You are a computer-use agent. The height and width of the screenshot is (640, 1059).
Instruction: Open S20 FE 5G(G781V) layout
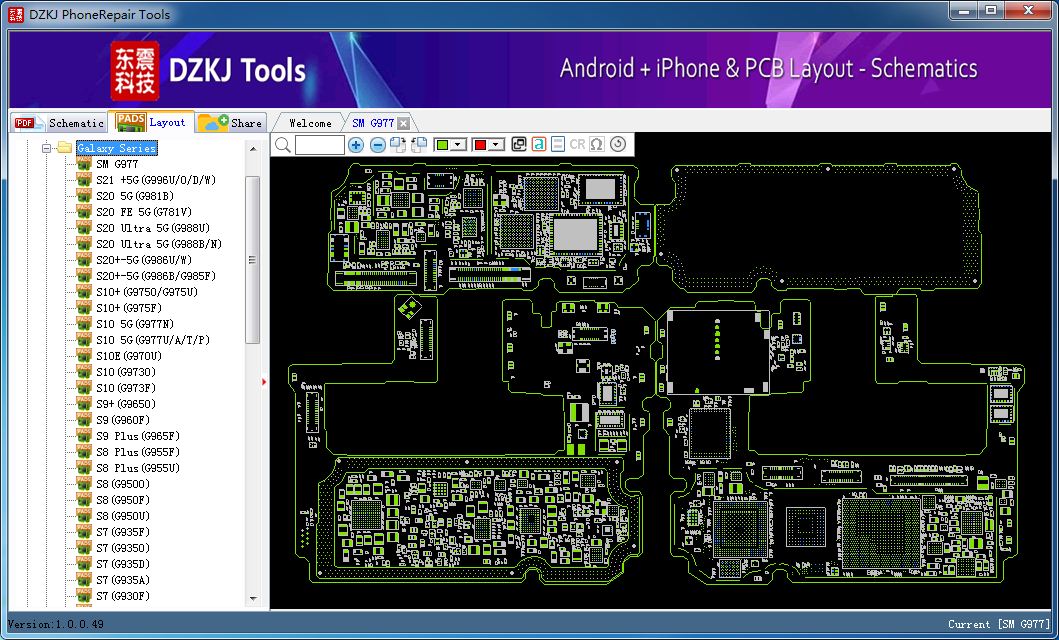coord(144,212)
